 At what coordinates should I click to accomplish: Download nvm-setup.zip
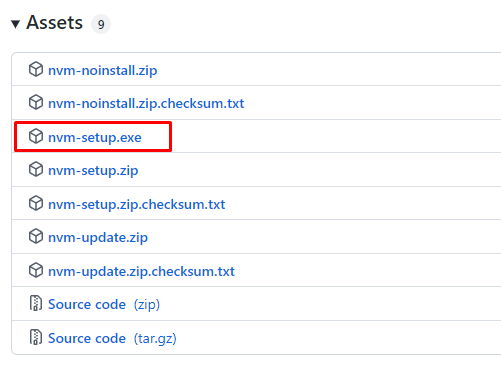[93, 171]
